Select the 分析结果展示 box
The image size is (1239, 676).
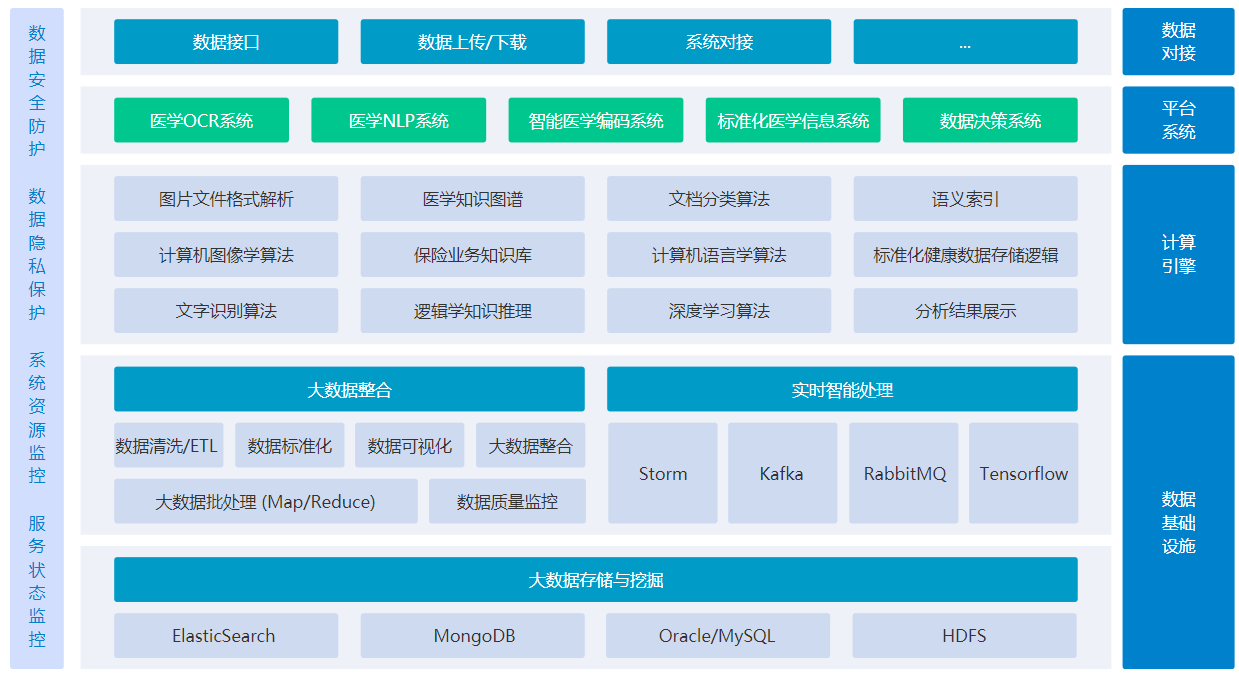pyautogui.click(x=965, y=311)
